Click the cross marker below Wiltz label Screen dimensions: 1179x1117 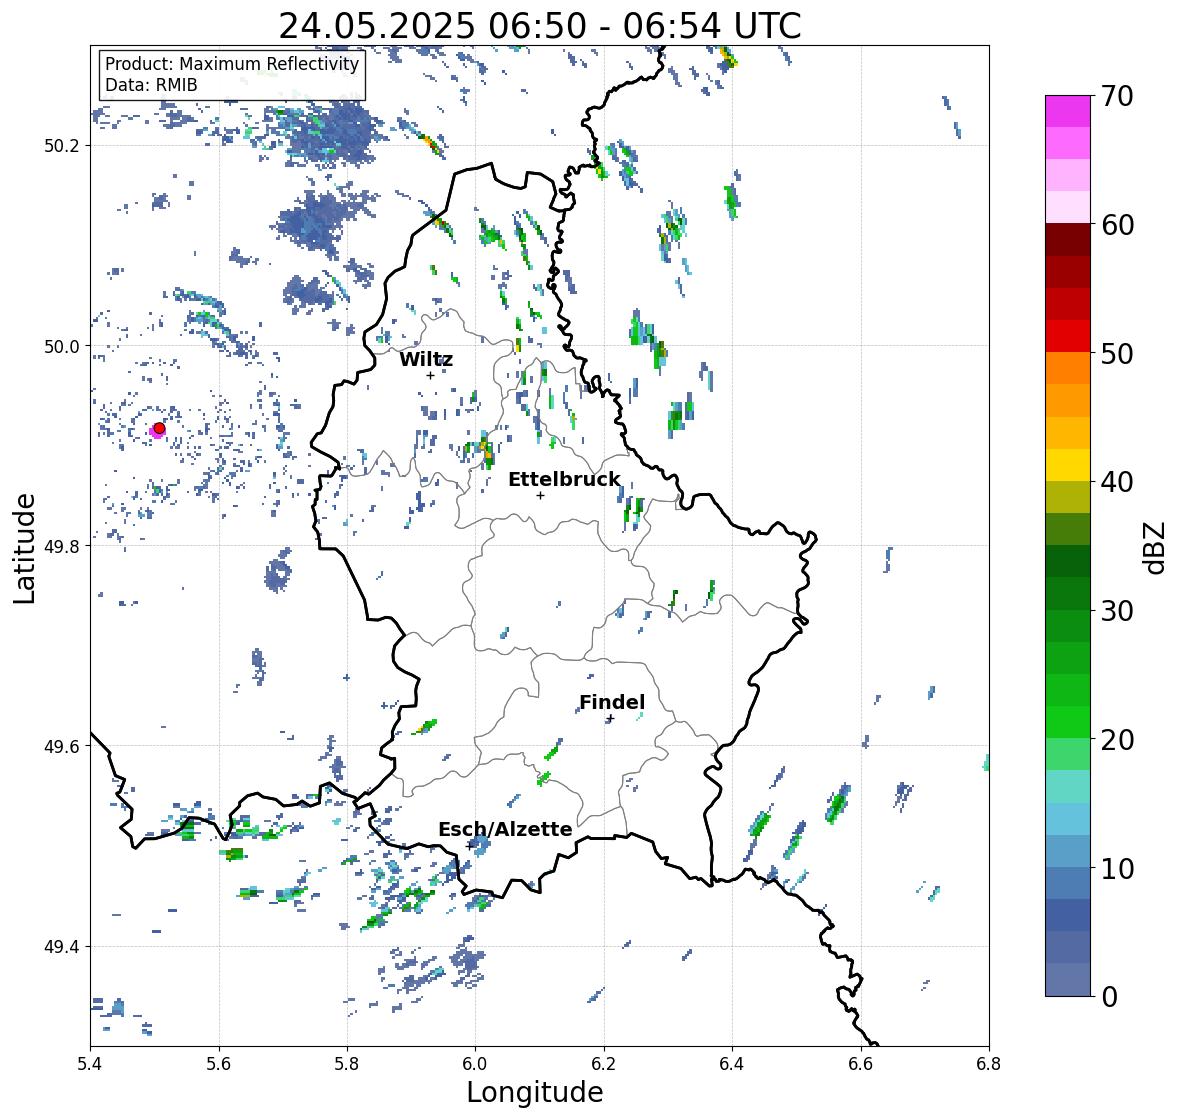click(430, 375)
